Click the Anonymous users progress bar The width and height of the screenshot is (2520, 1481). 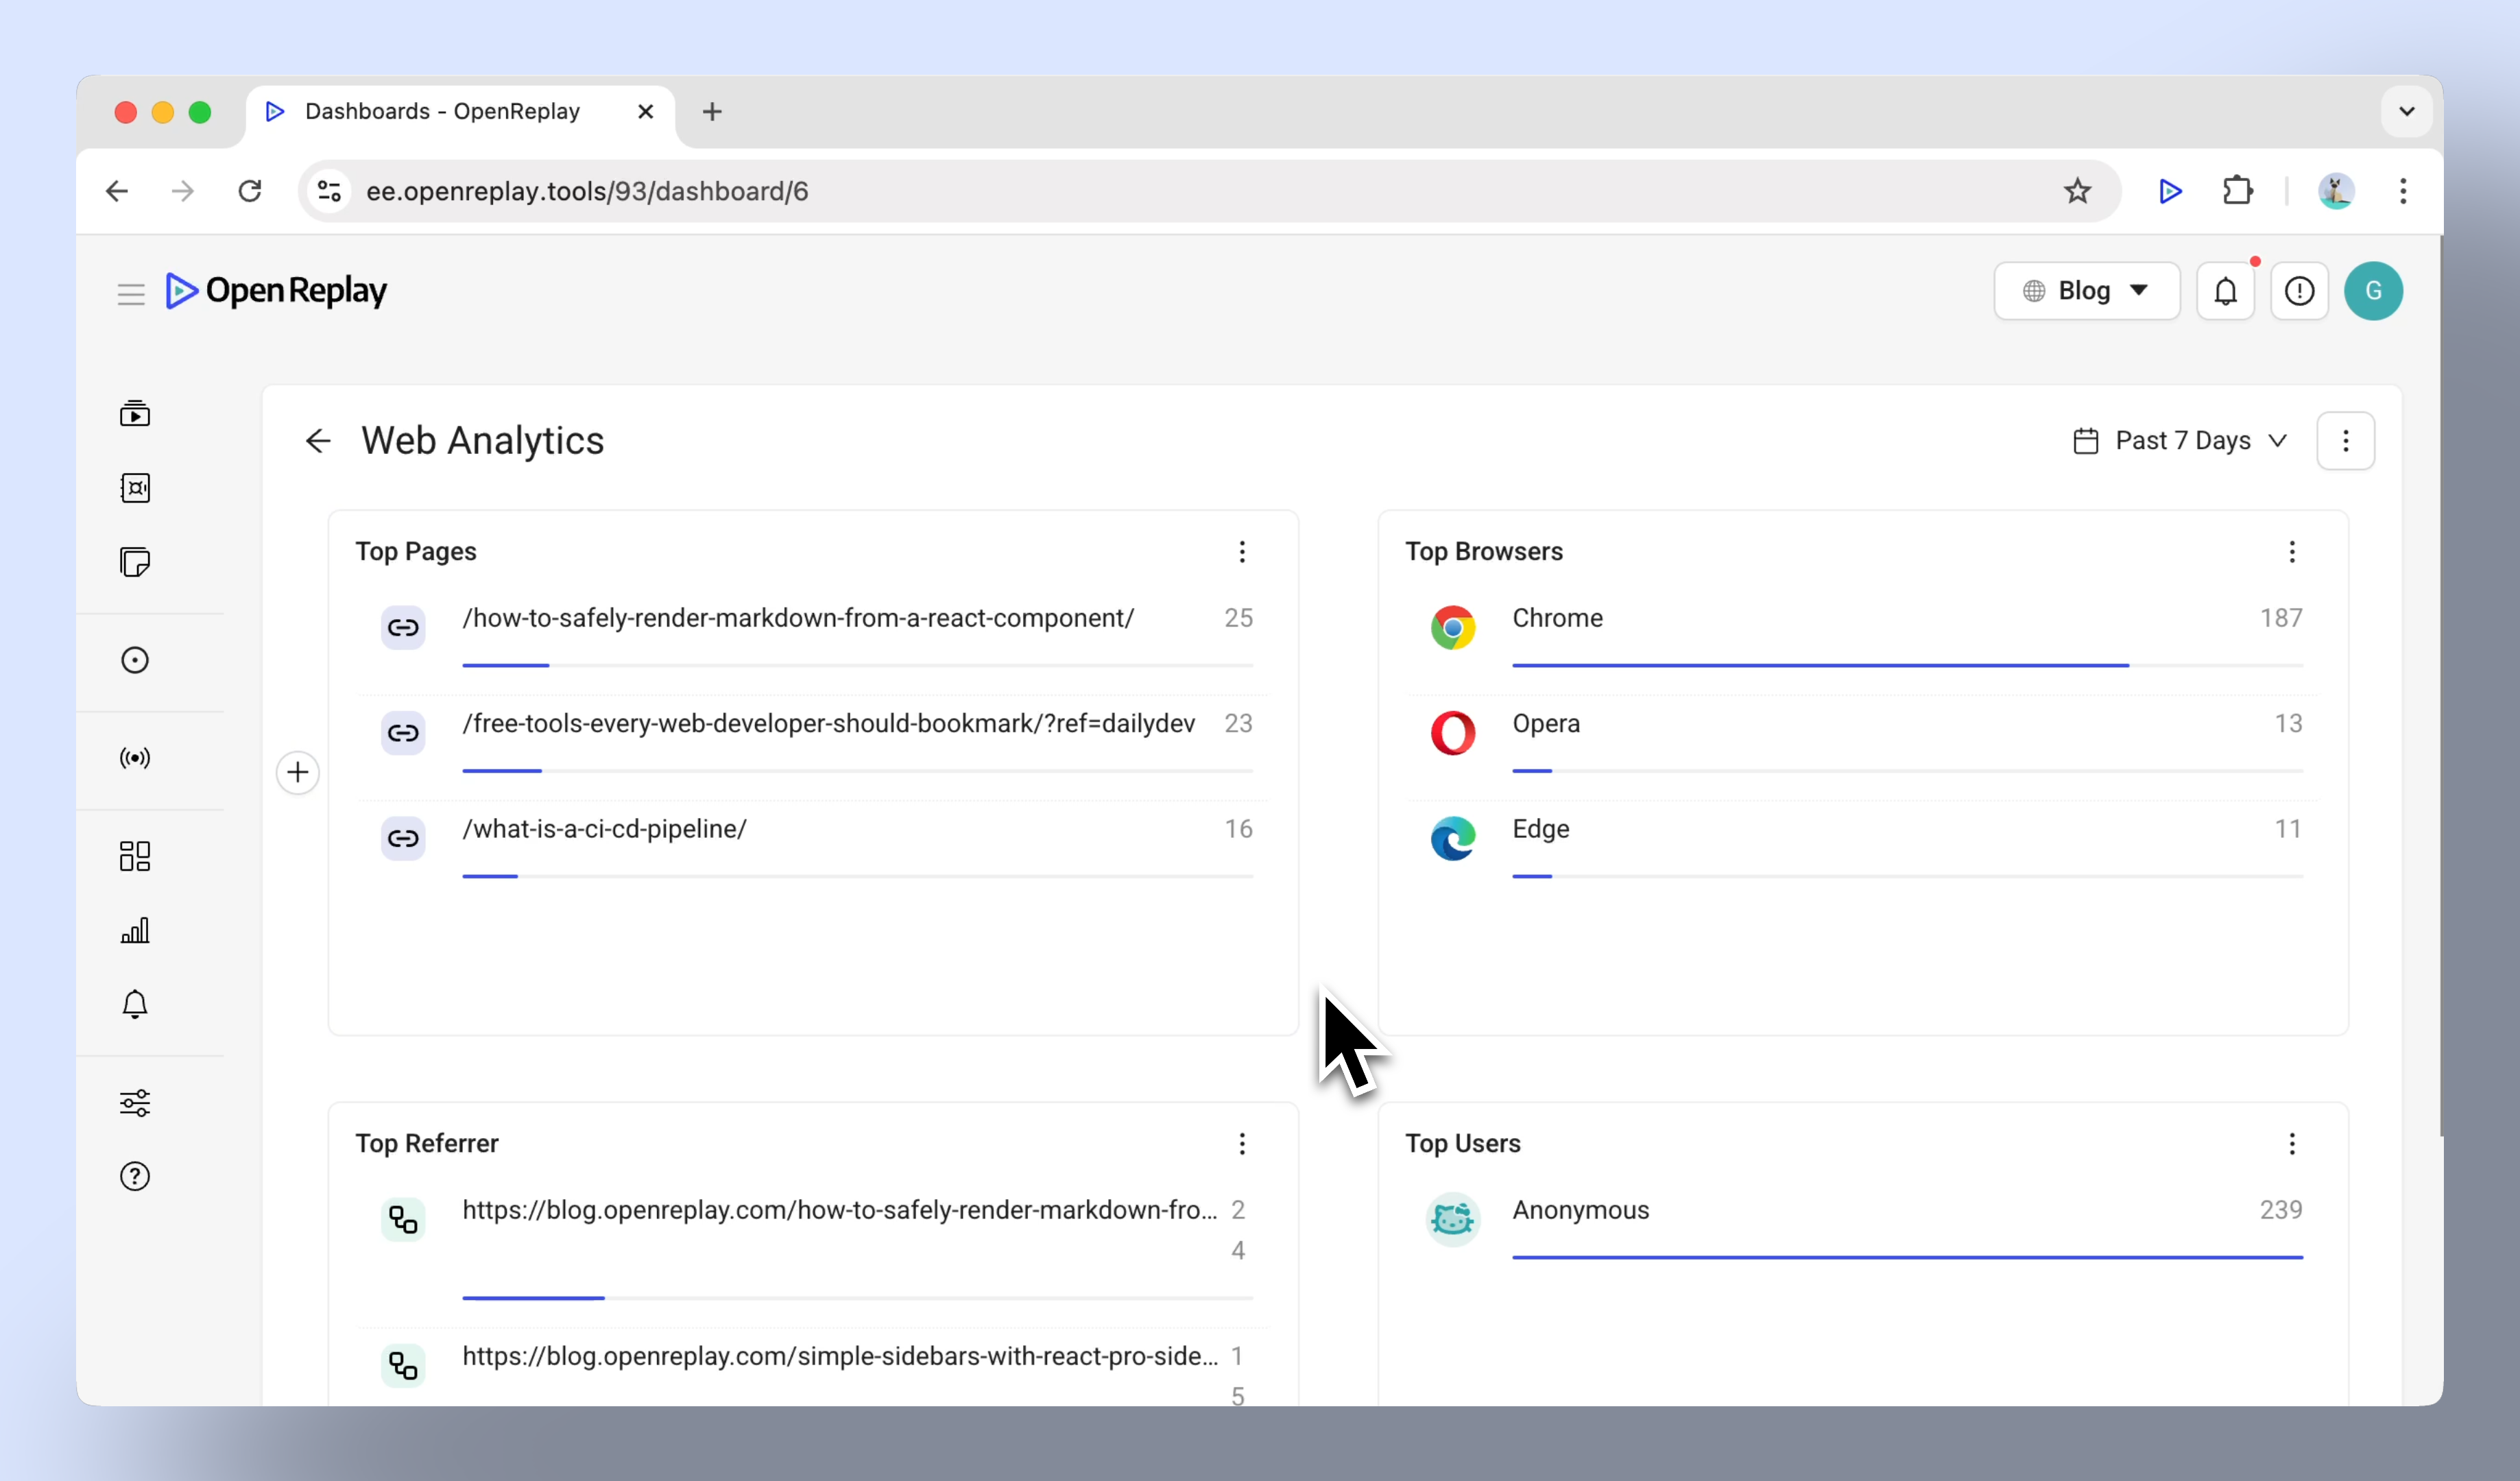1907,1257
